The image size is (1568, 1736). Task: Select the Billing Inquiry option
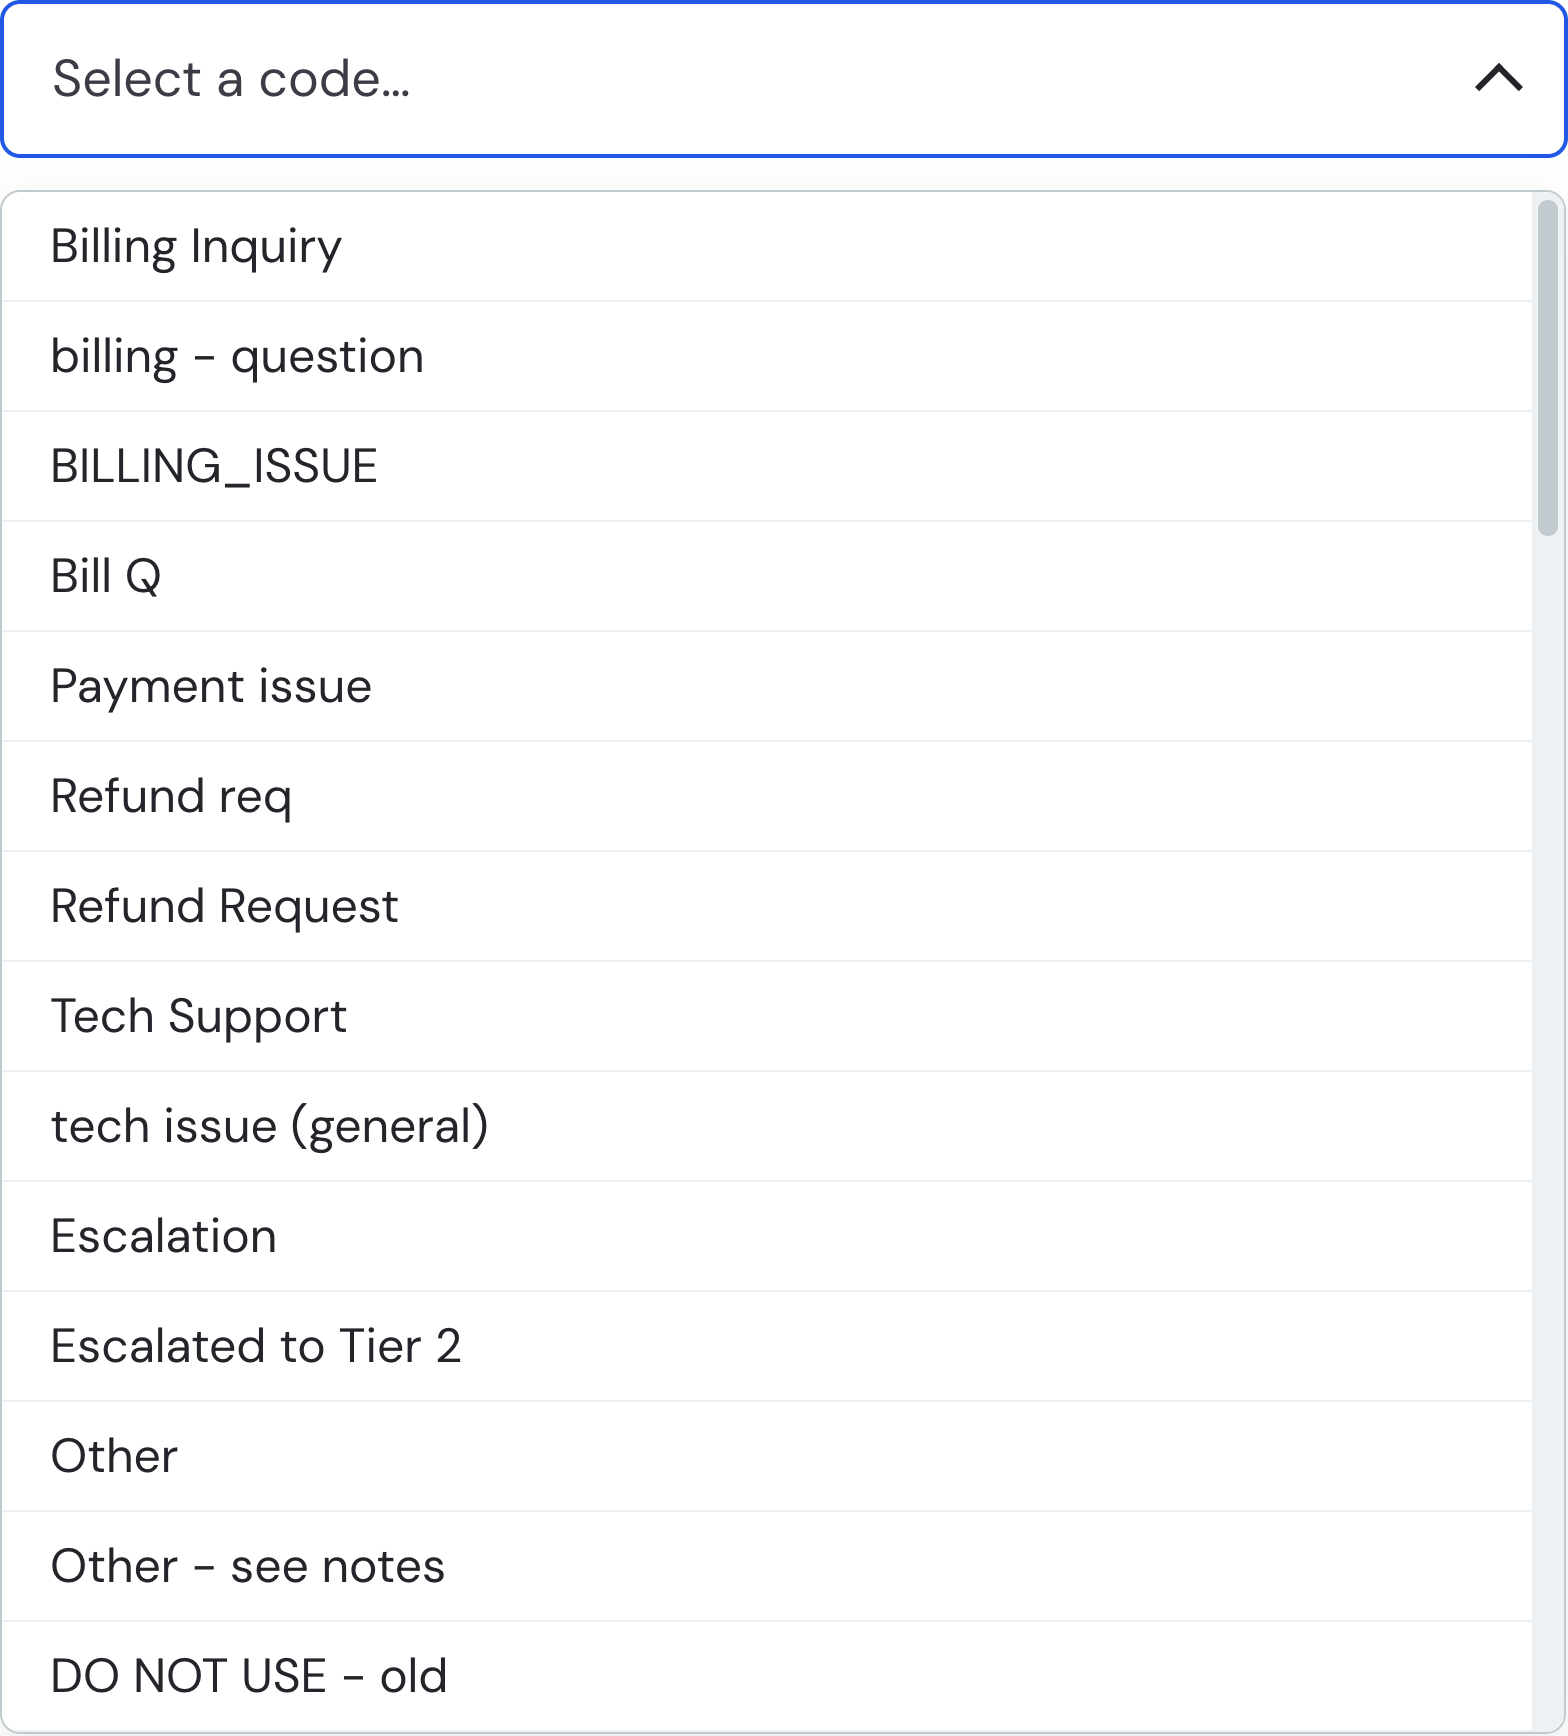[767, 246]
